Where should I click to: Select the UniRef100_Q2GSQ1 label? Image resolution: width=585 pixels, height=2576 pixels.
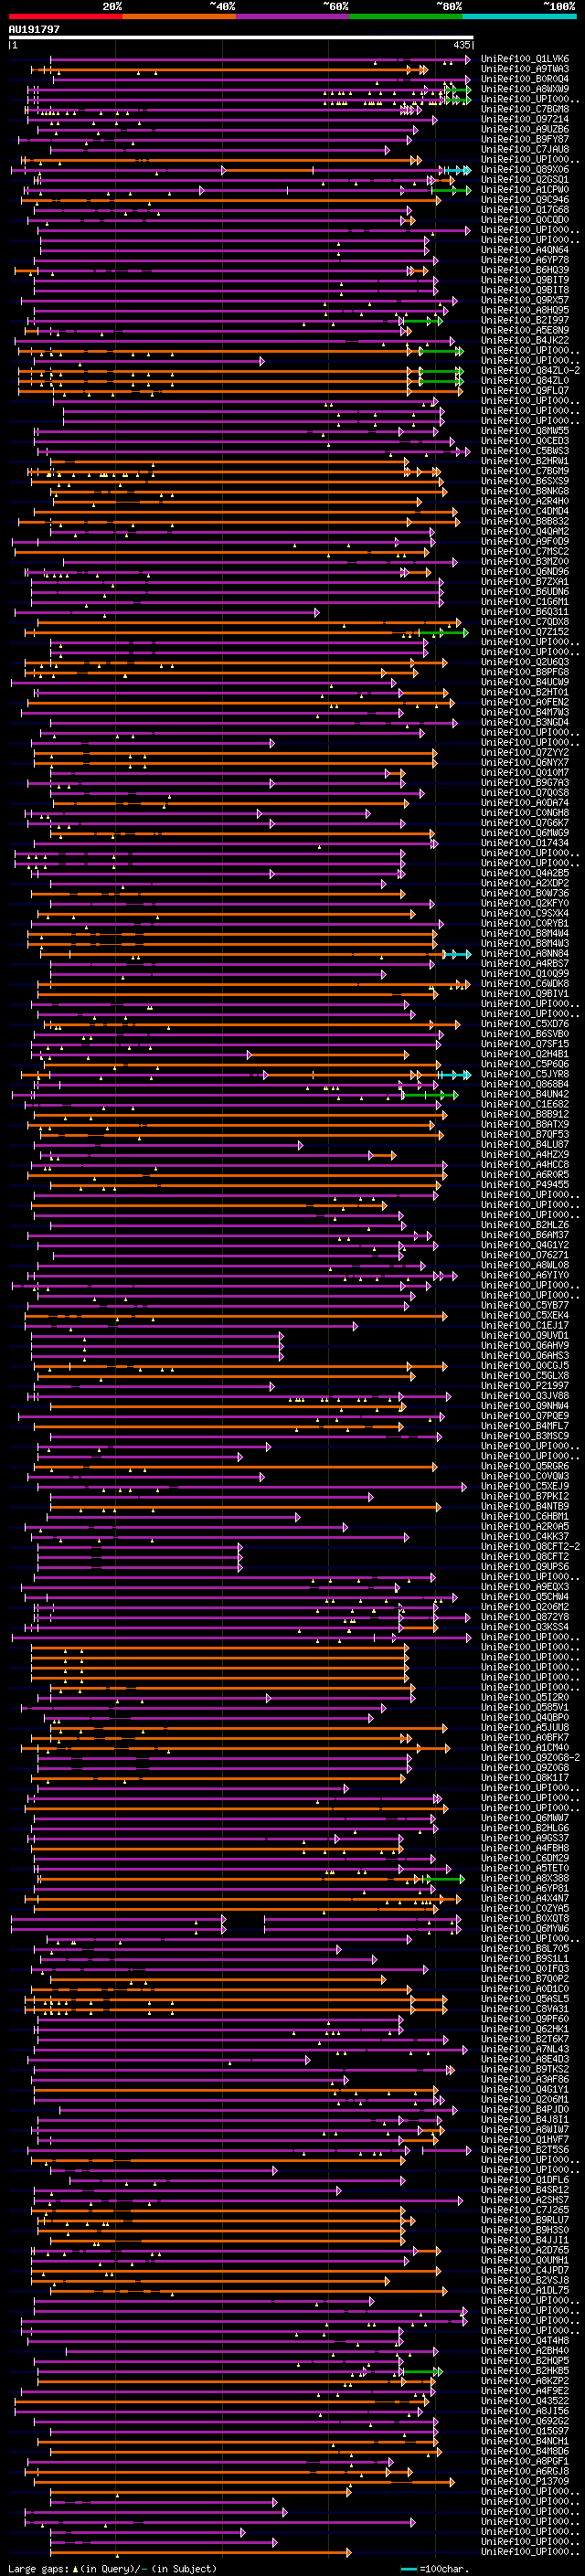525,179
